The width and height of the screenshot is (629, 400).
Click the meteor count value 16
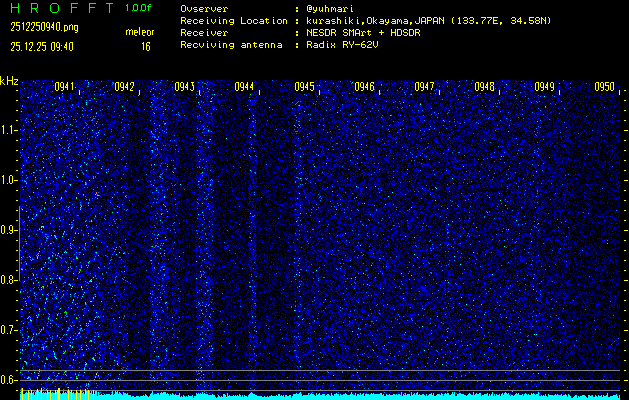[x=146, y=46]
